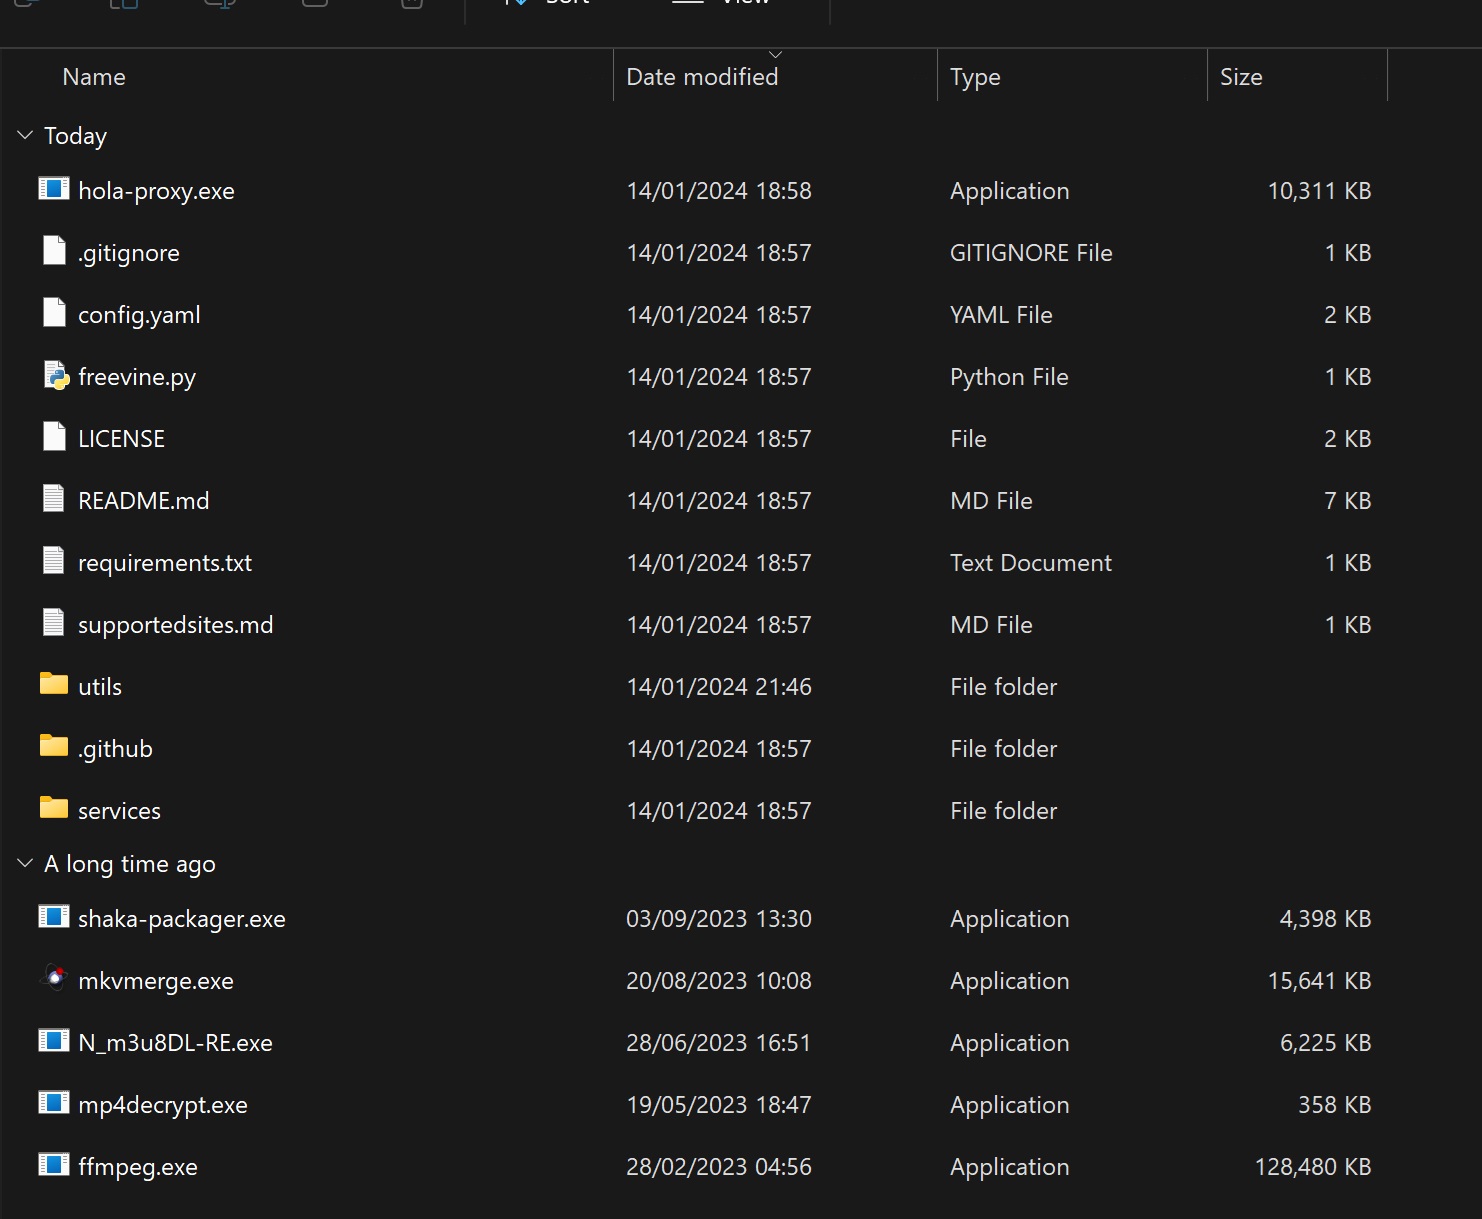Image resolution: width=1482 pixels, height=1219 pixels.
Task: Select the utils folder icon
Action: point(54,684)
